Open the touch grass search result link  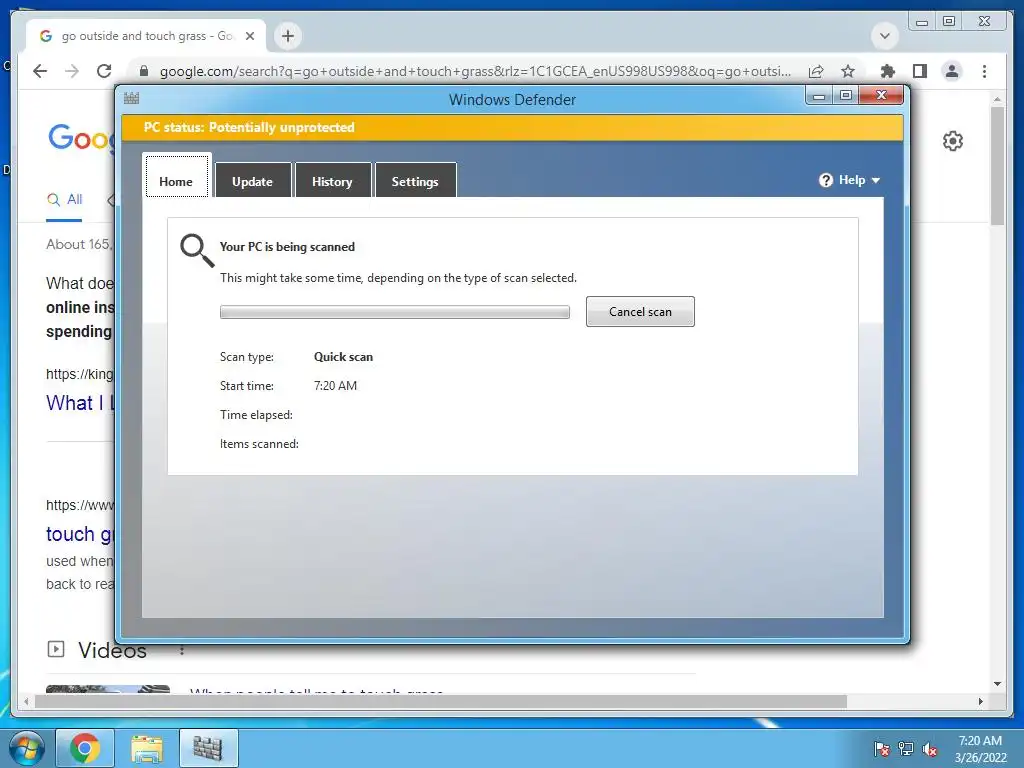click(80, 534)
